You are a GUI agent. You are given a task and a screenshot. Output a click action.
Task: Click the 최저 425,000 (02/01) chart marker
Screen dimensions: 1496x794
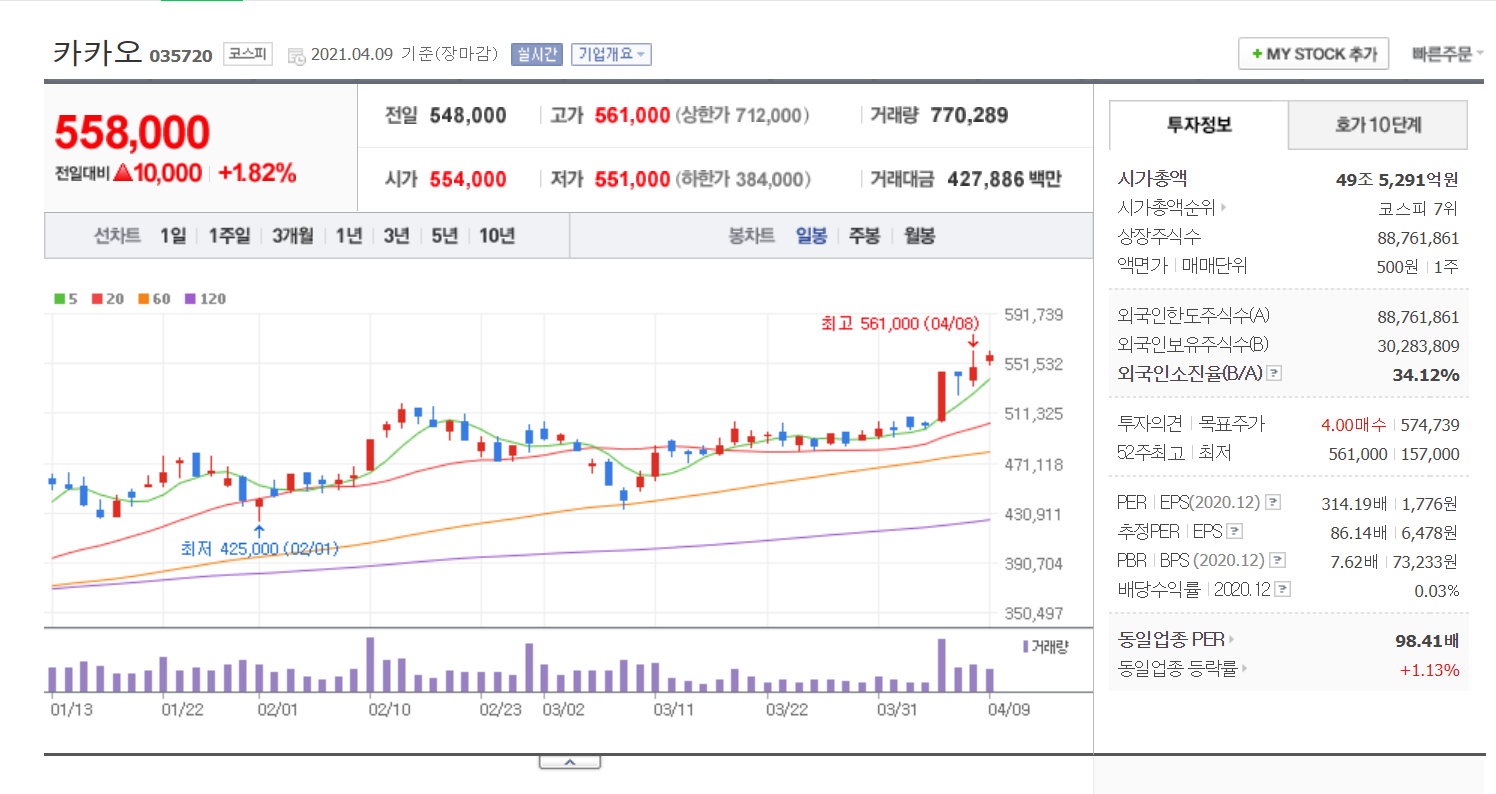click(x=260, y=548)
